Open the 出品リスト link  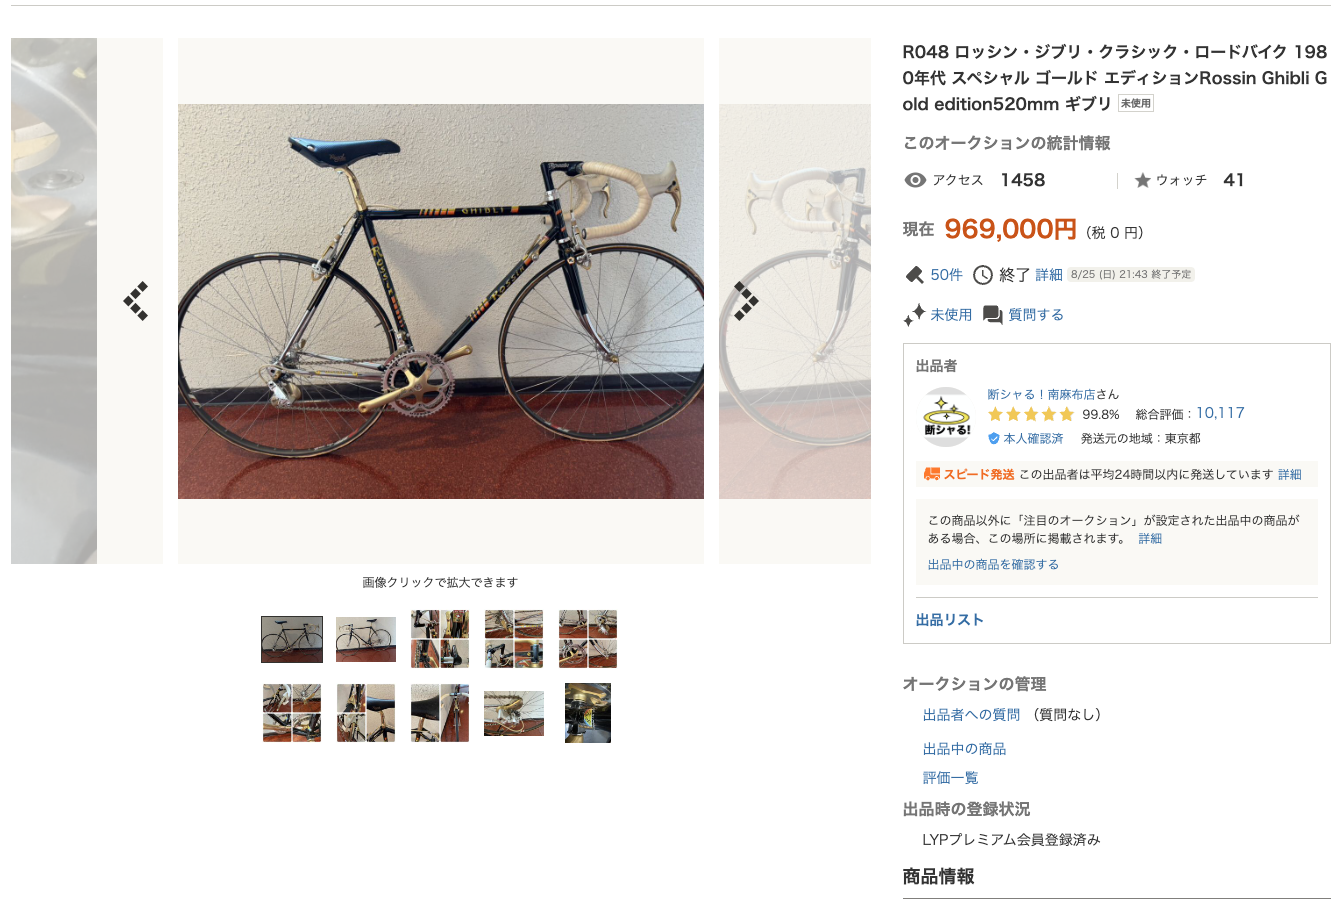[x=950, y=620]
